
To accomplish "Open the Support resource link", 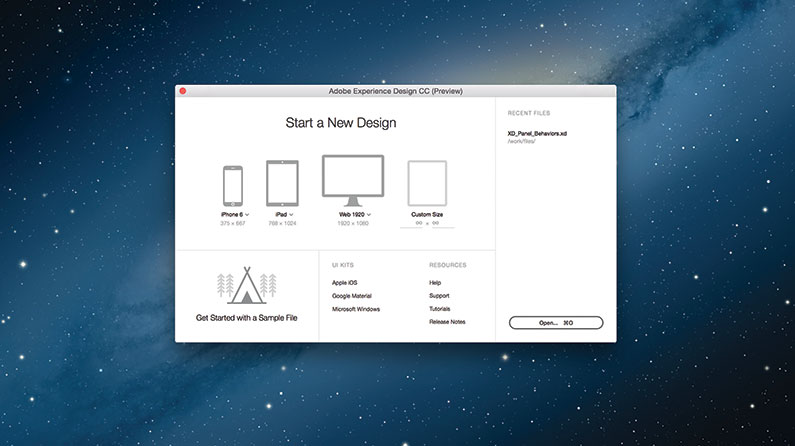I will pyautogui.click(x=439, y=296).
